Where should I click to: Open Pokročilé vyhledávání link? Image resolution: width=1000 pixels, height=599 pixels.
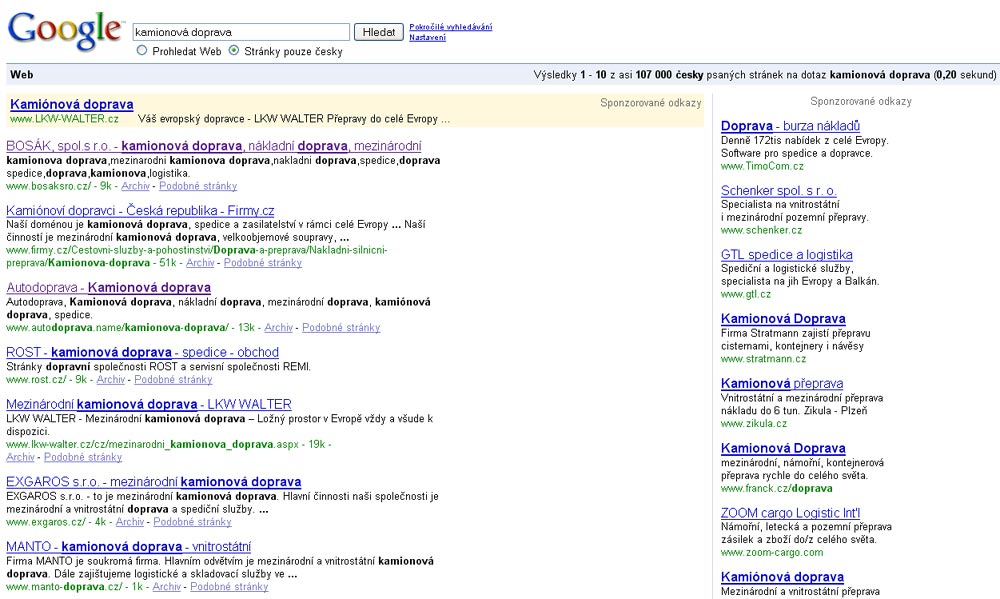point(450,27)
